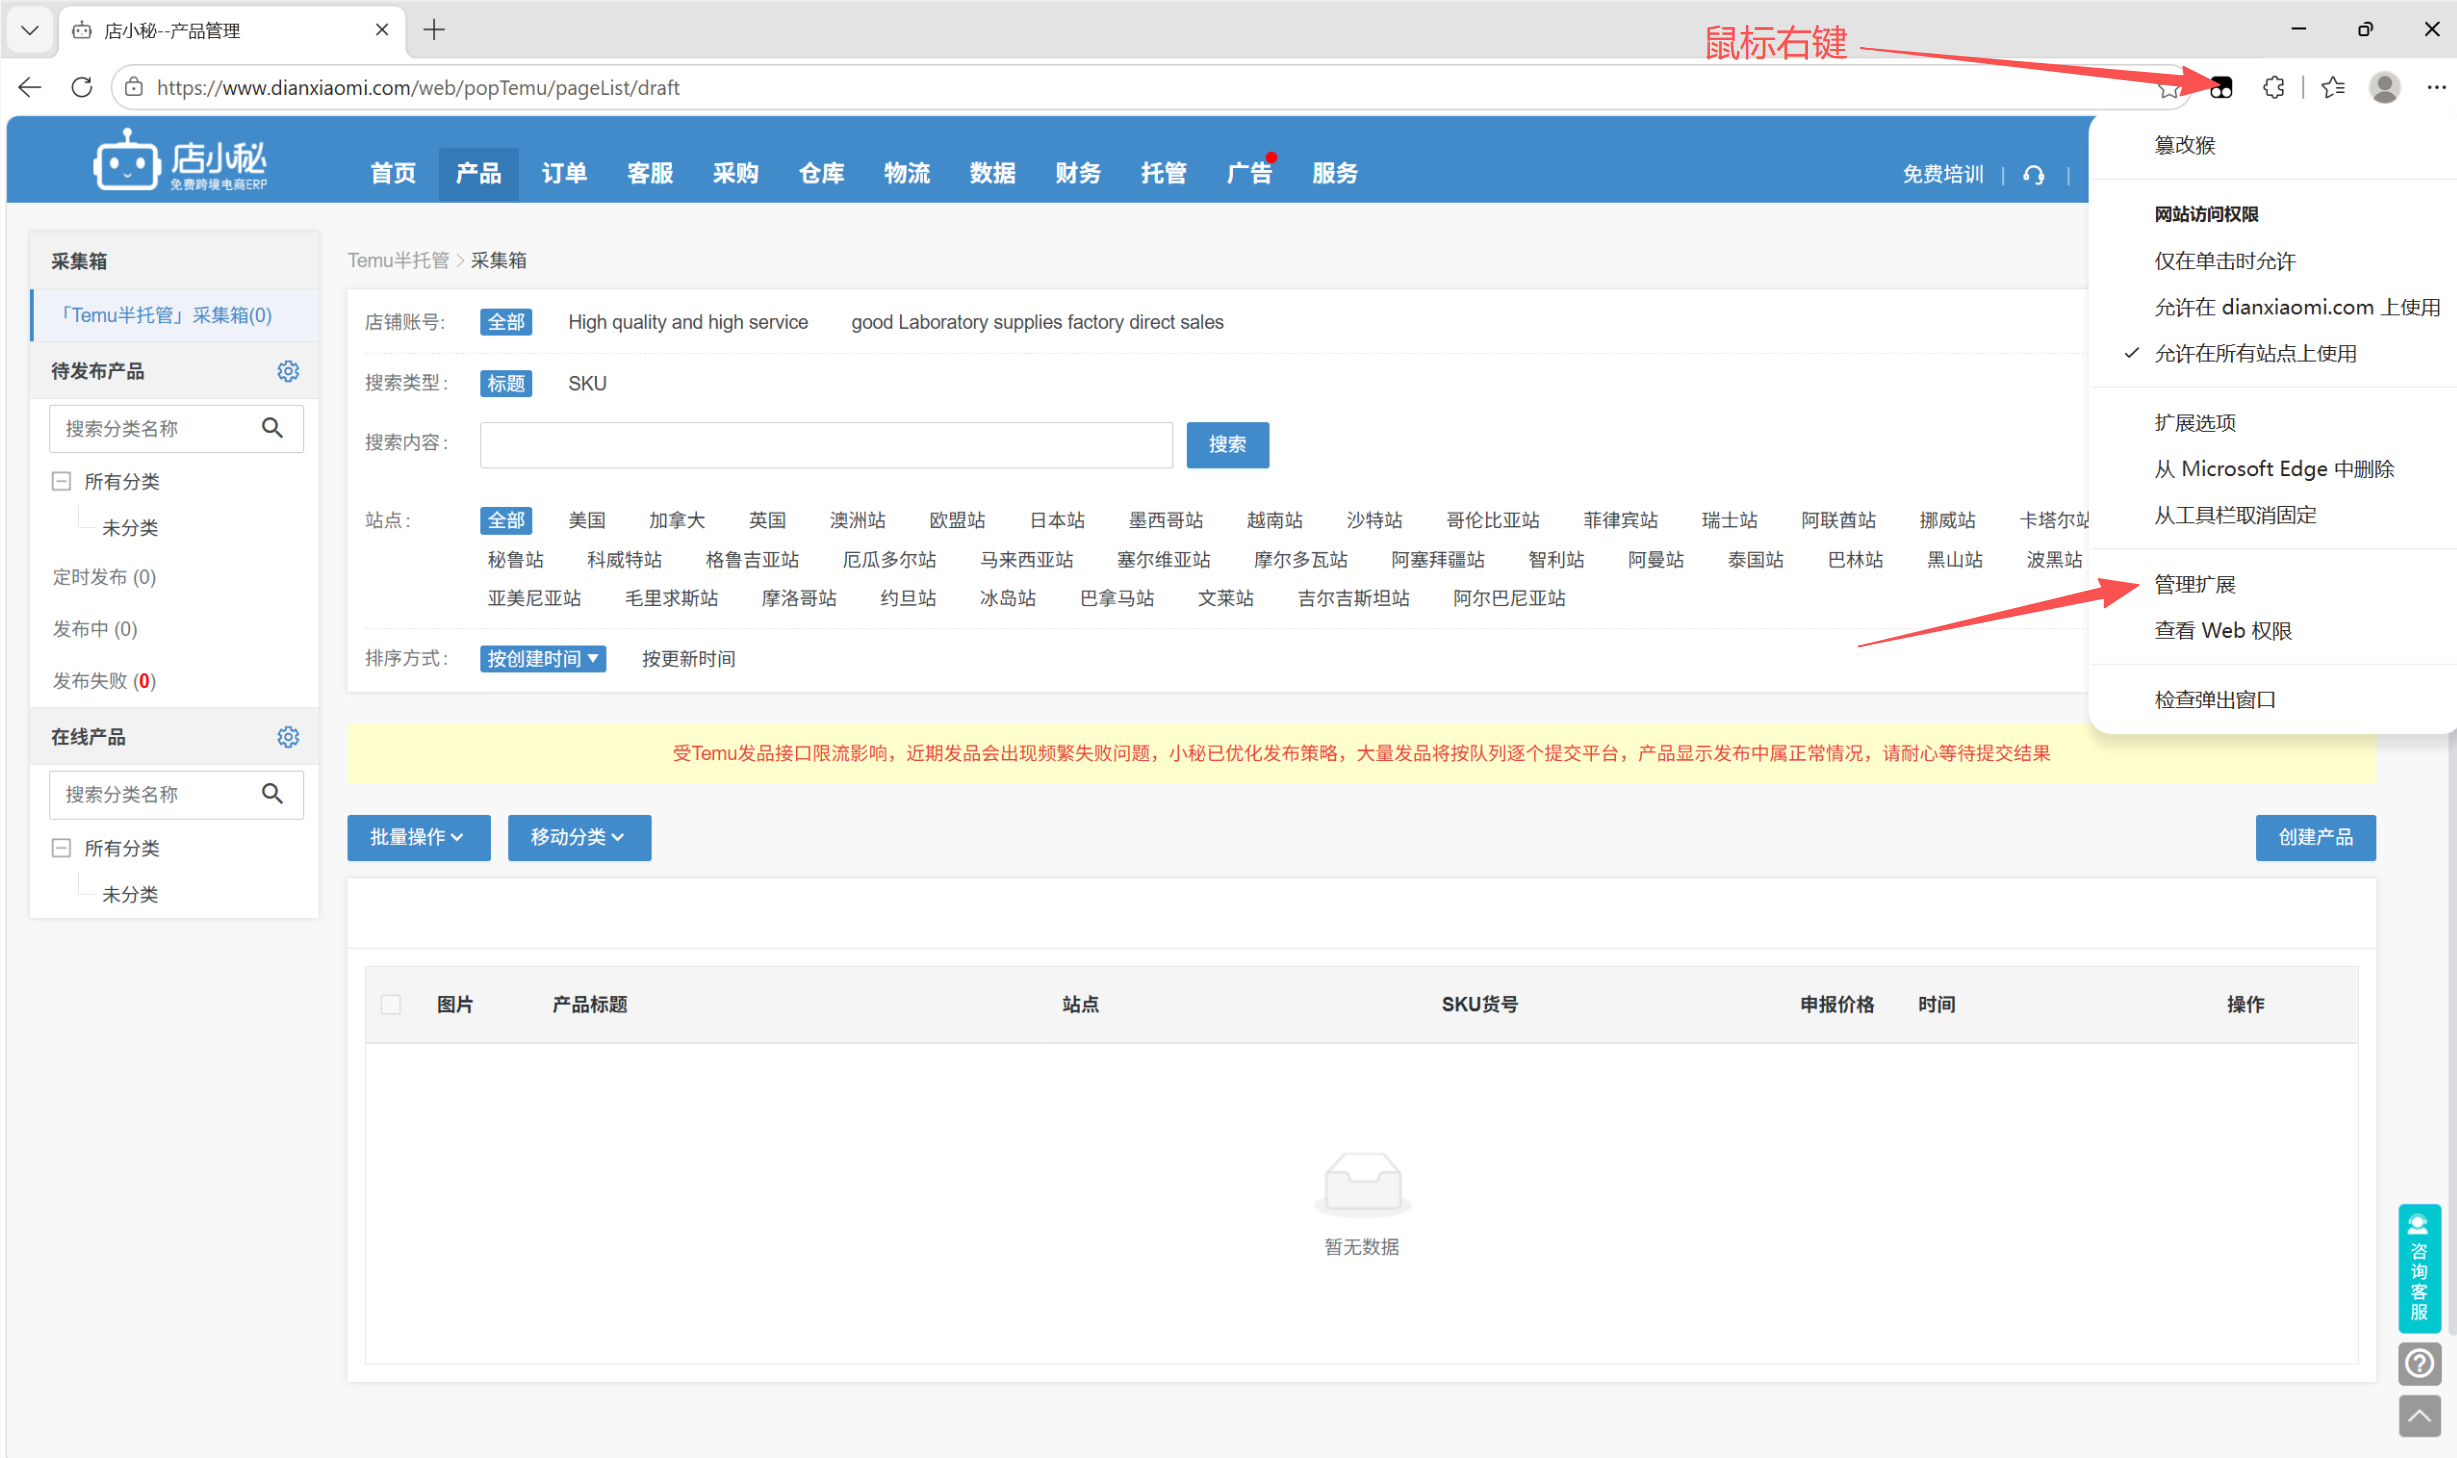Open settings gear beside 在线产品
Screen dimensions: 2457x1458
coord(288,737)
